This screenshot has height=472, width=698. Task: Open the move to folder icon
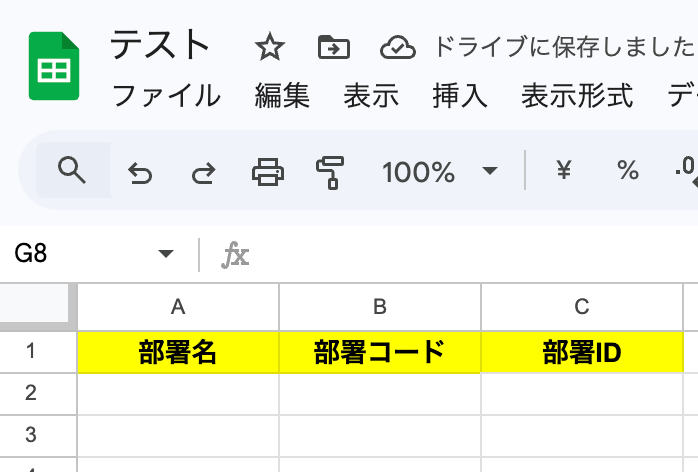(334, 47)
